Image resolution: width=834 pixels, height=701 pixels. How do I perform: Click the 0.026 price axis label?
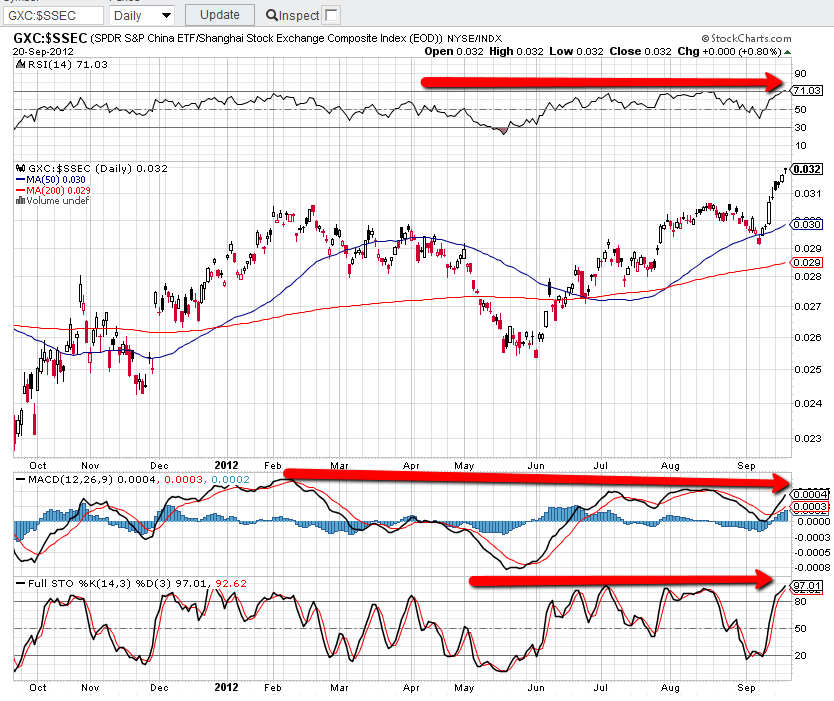coord(808,337)
